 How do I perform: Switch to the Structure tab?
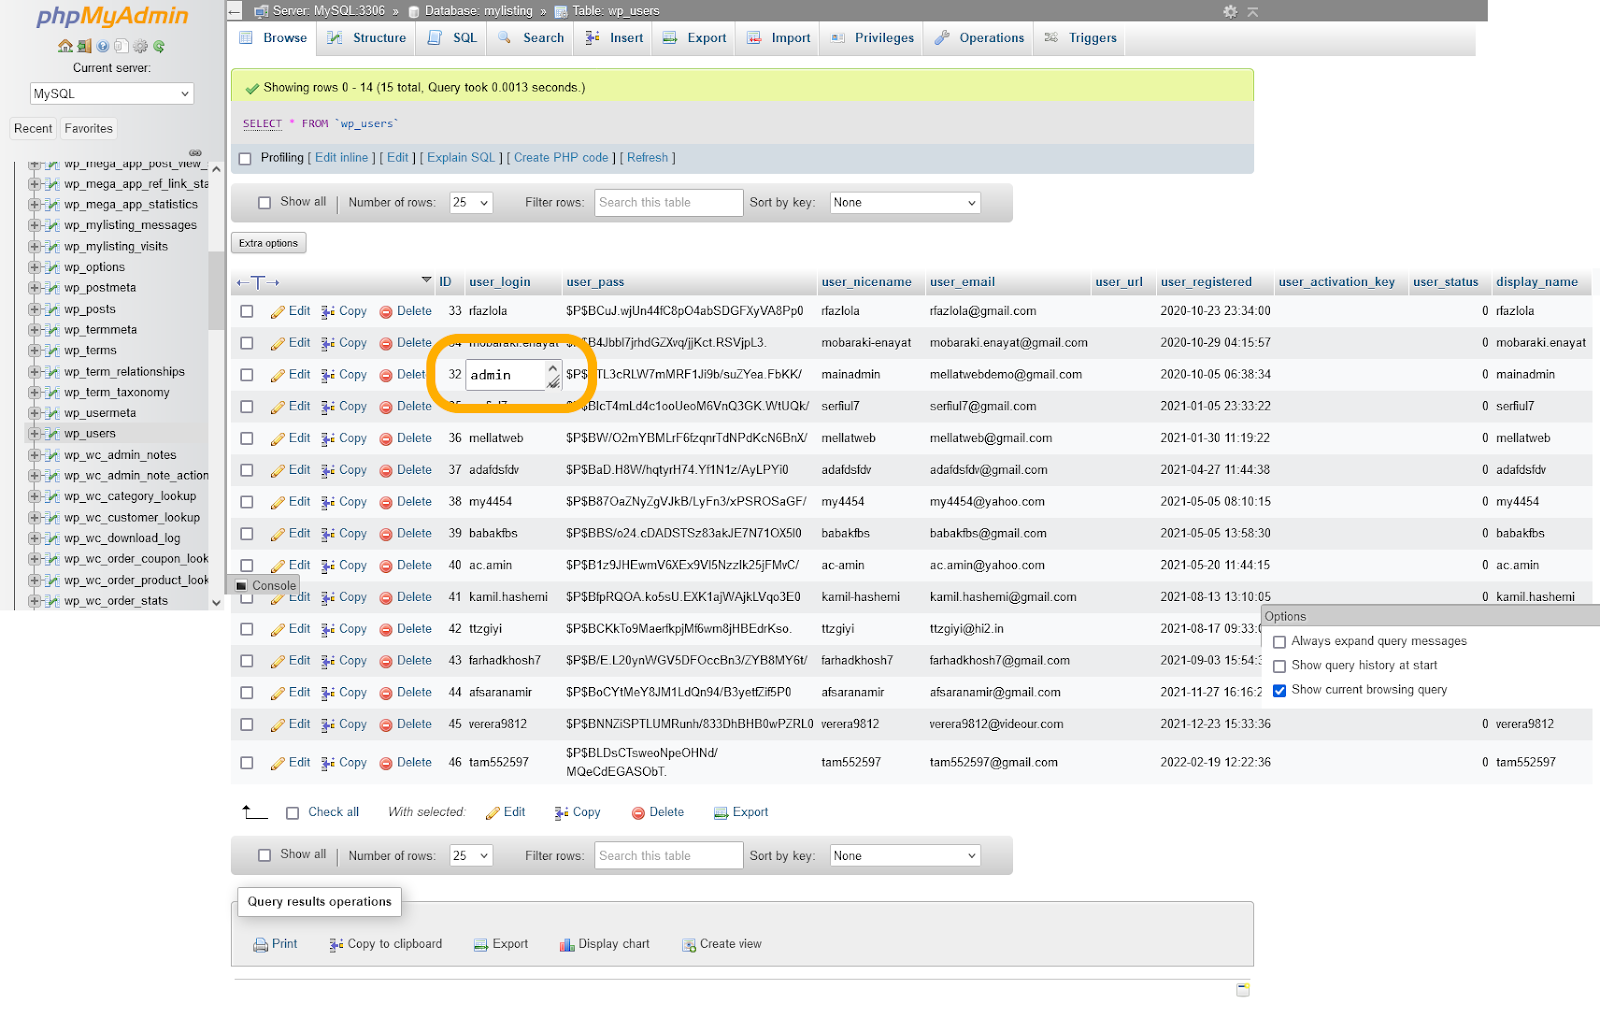pos(366,38)
